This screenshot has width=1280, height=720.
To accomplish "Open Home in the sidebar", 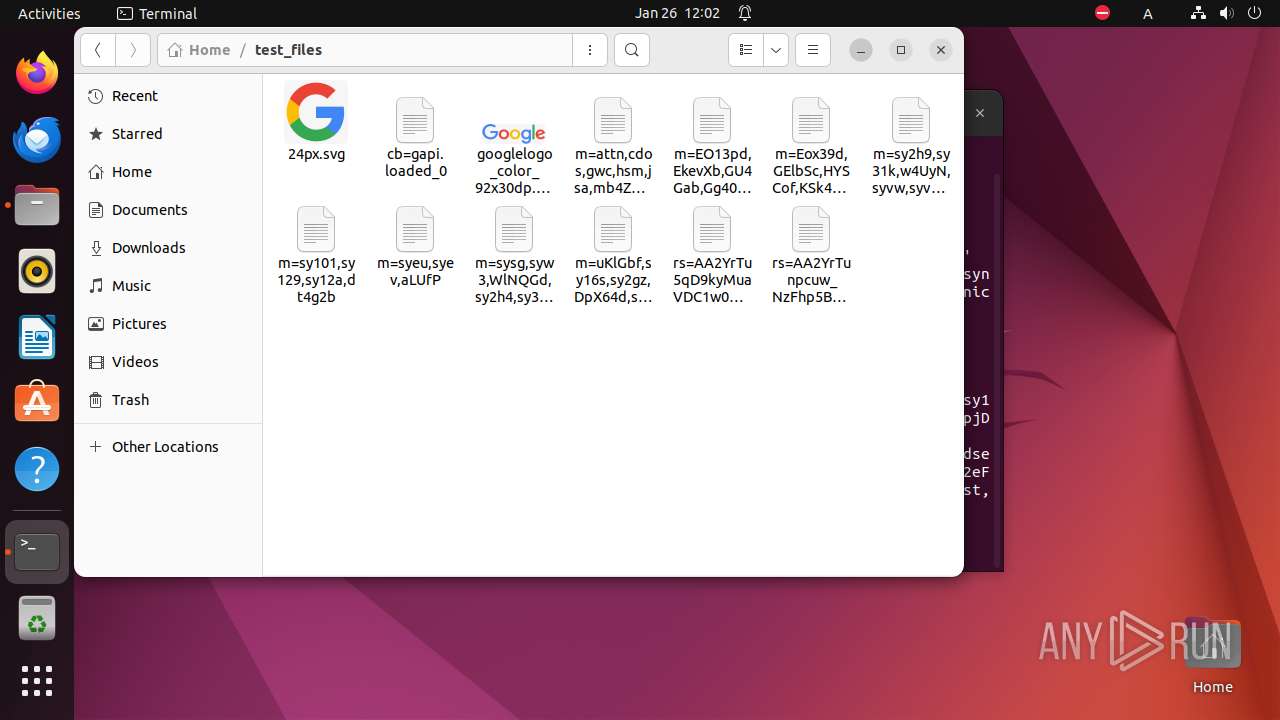I will pos(168,172).
